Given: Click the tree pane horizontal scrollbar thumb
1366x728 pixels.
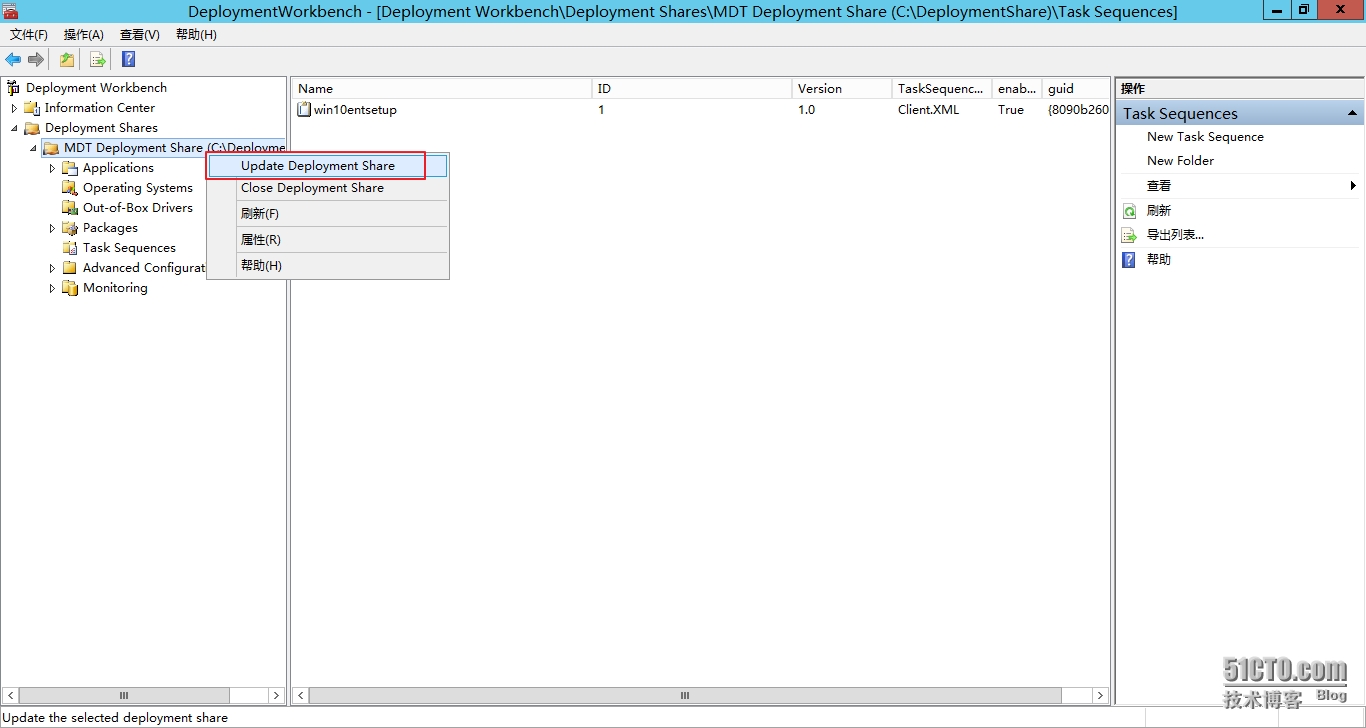Looking at the screenshot, I should pos(124,696).
